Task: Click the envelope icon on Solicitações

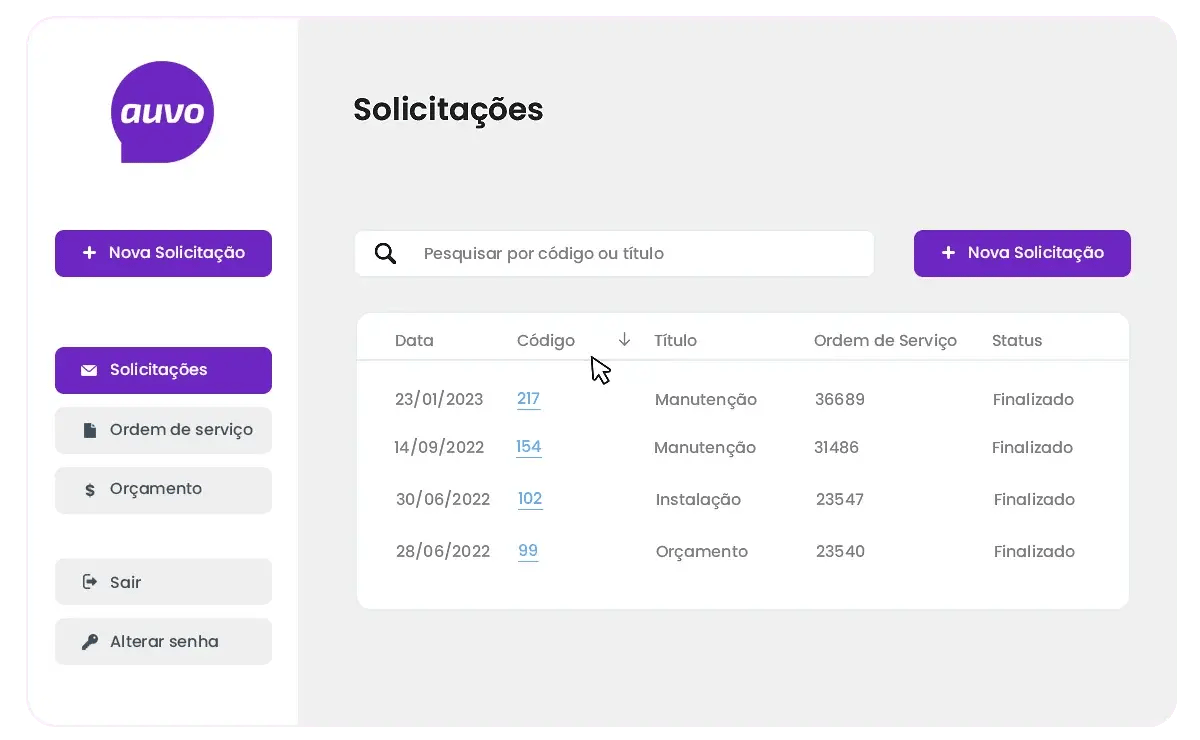Action: click(89, 370)
